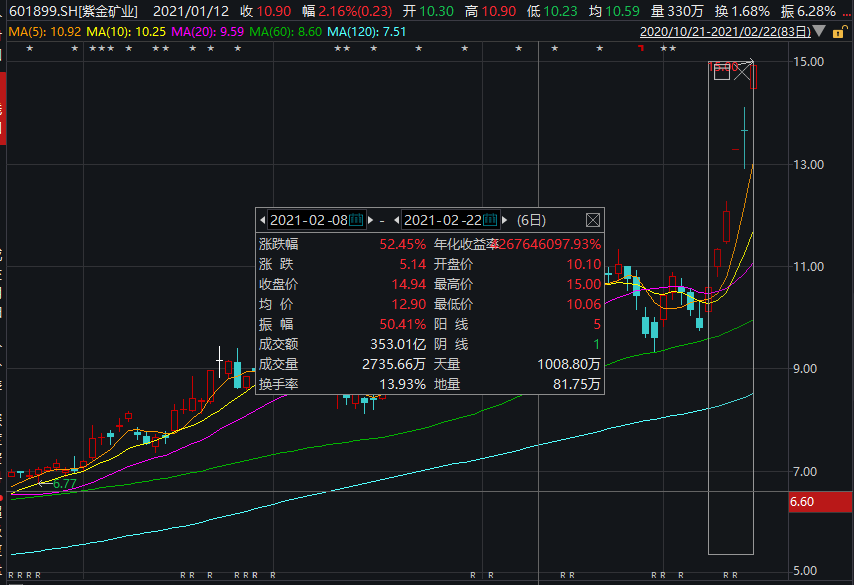The height and width of the screenshot is (585, 854).
Task: Open the end date calendar picker
Action: 490,220
